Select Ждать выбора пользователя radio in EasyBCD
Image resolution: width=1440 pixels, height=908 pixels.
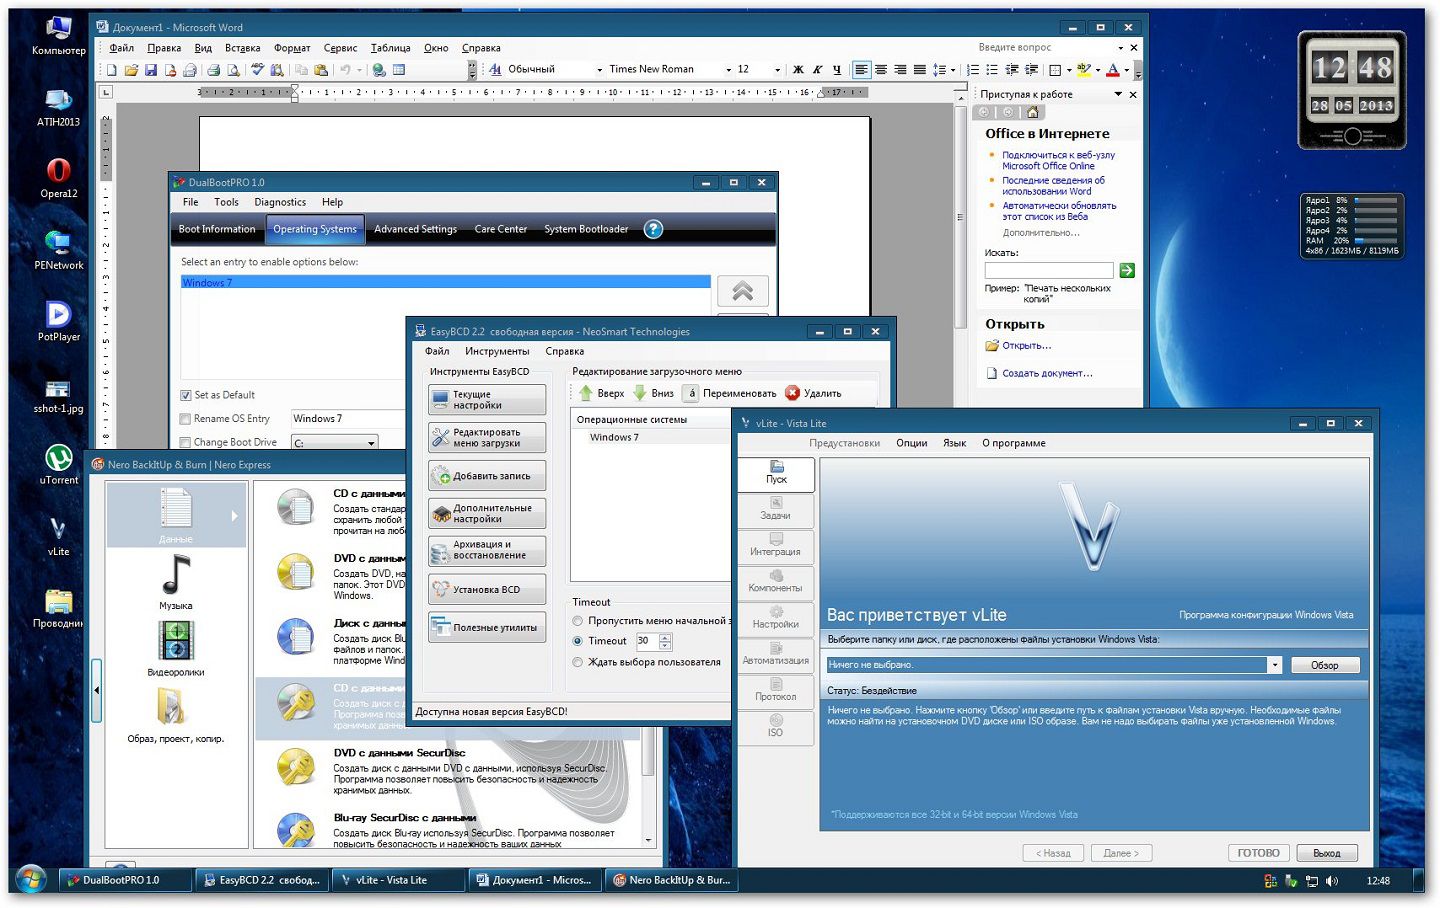(577, 662)
